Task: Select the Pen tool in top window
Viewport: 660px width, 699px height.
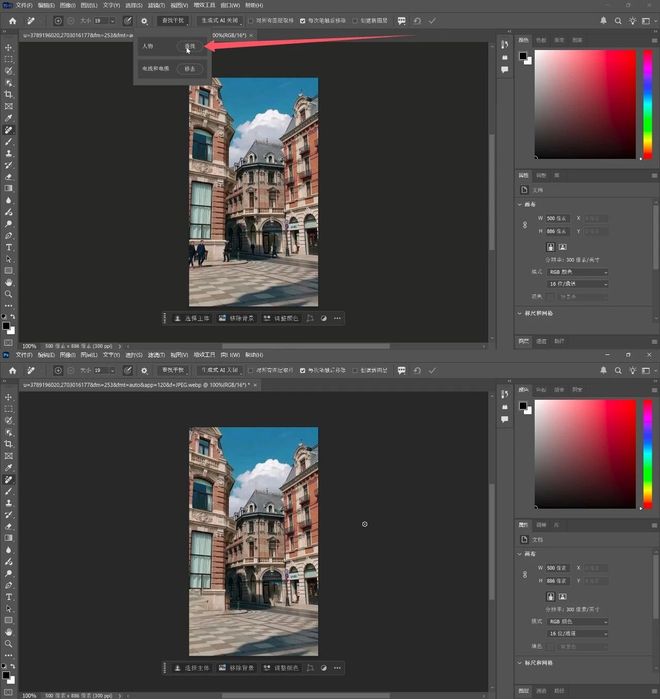Action: 8,235
